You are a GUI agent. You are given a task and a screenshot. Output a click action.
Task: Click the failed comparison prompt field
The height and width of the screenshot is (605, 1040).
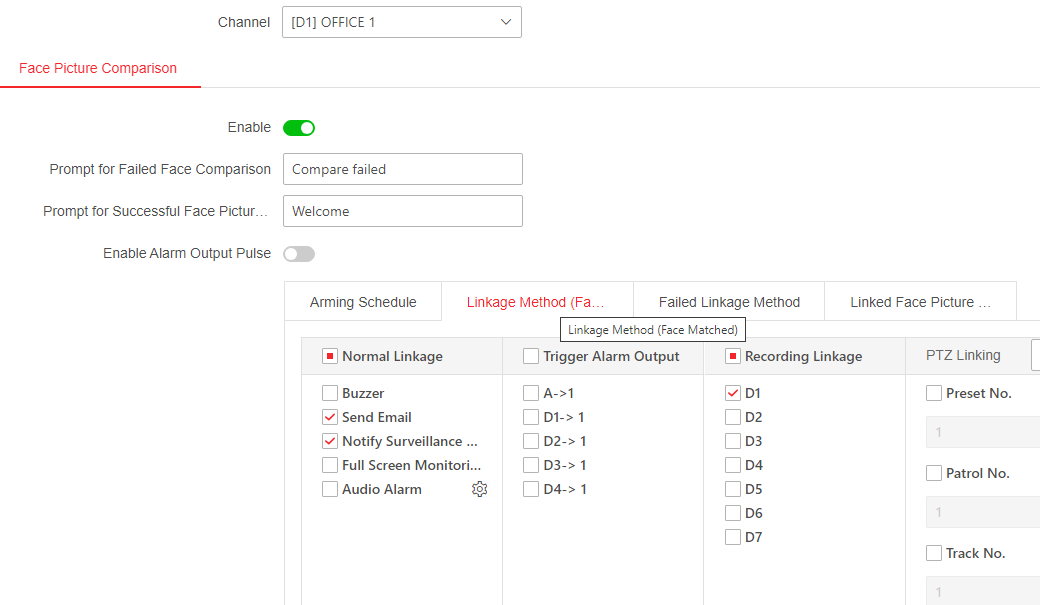(x=402, y=169)
